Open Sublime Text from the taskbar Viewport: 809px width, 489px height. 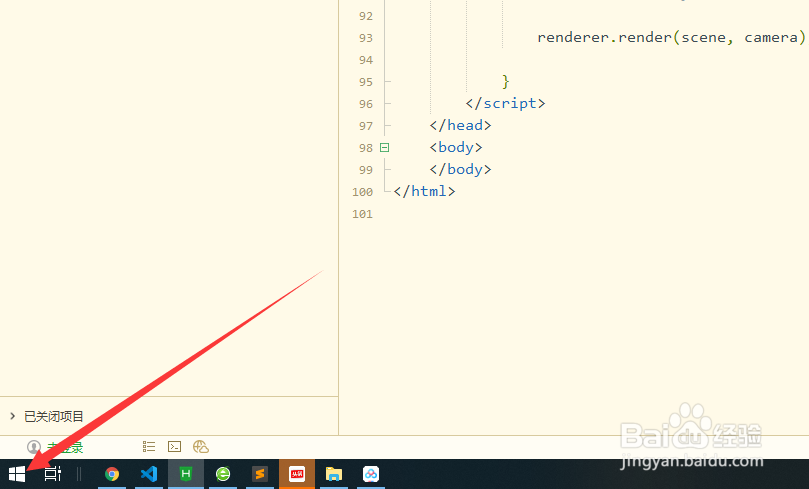click(x=260, y=474)
